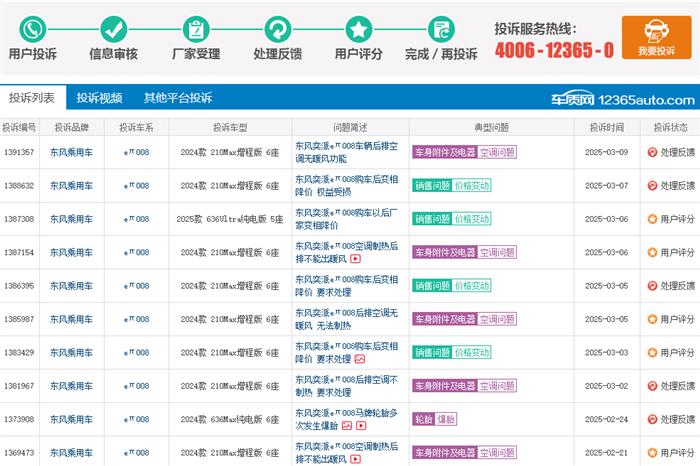The height and width of the screenshot is (466, 700).
Task: Open complaint 购车以后厂家变相降价
Action: click(346, 219)
